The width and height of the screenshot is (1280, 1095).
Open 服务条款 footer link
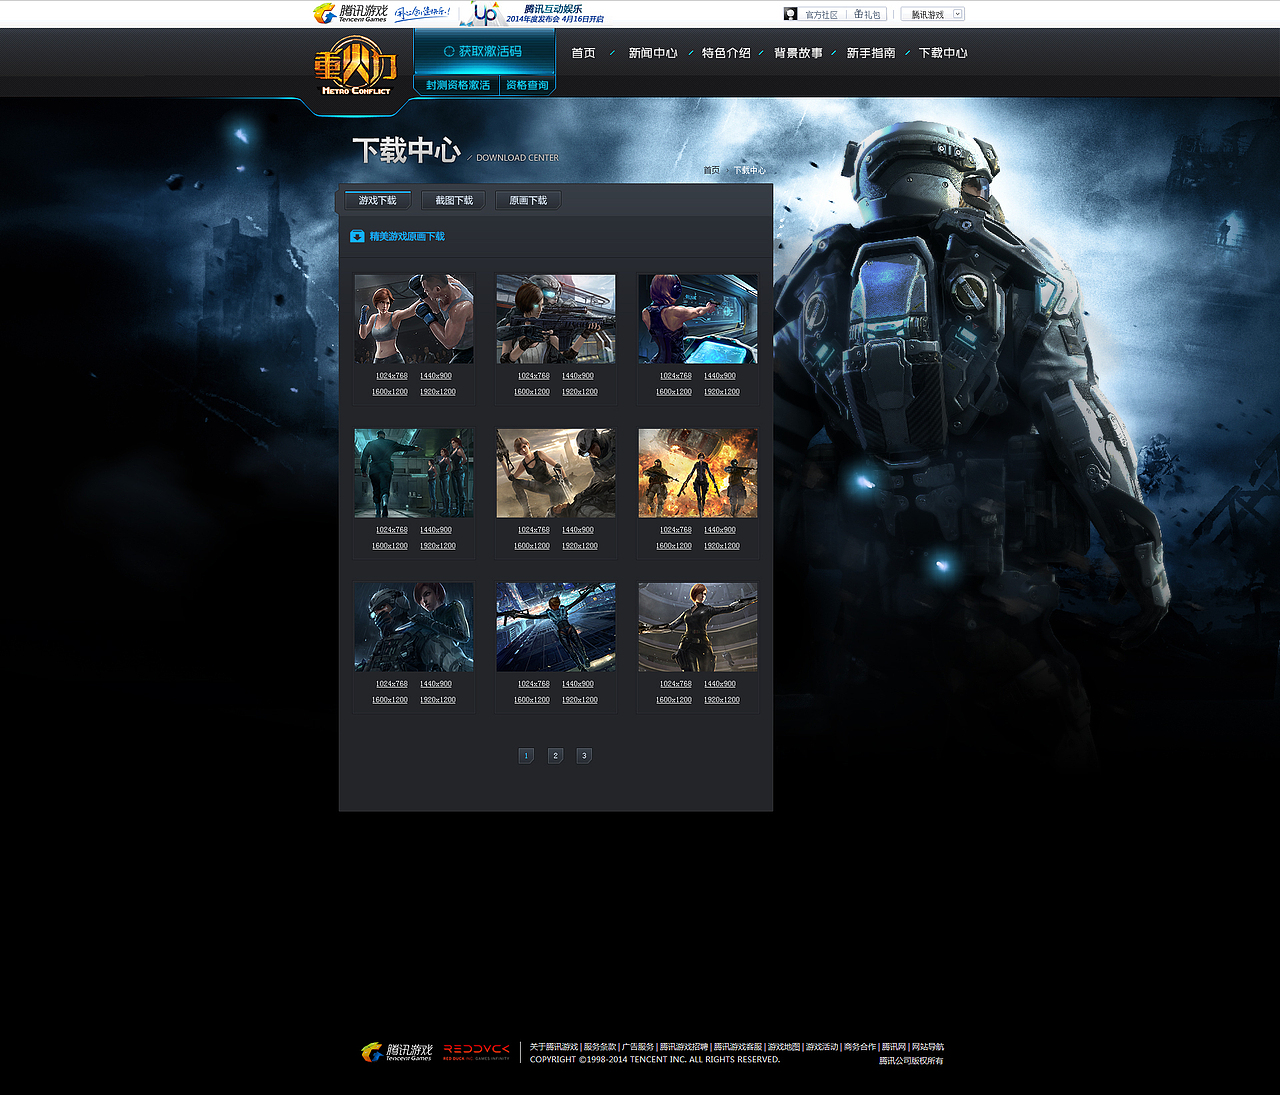pos(600,1047)
